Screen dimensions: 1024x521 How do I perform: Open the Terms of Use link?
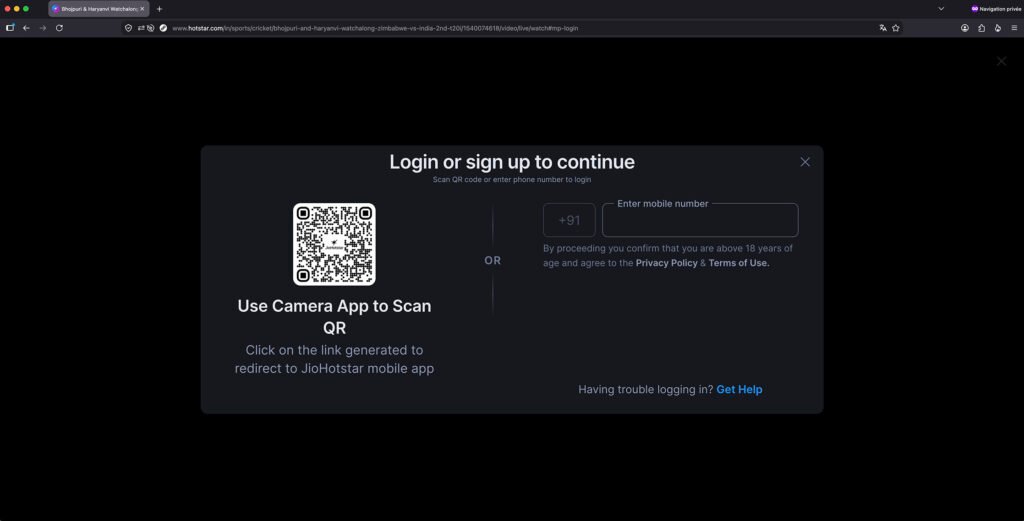(x=739, y=263)
